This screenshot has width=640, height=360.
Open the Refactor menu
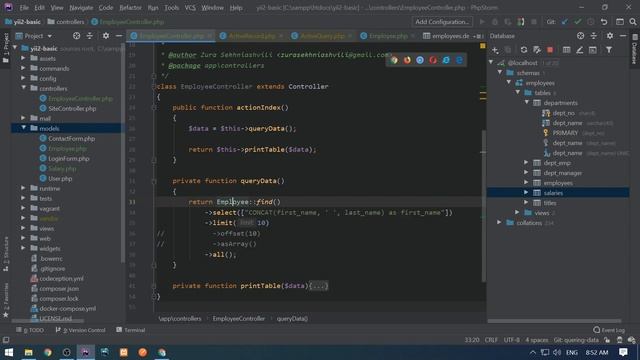coord(130,7)
